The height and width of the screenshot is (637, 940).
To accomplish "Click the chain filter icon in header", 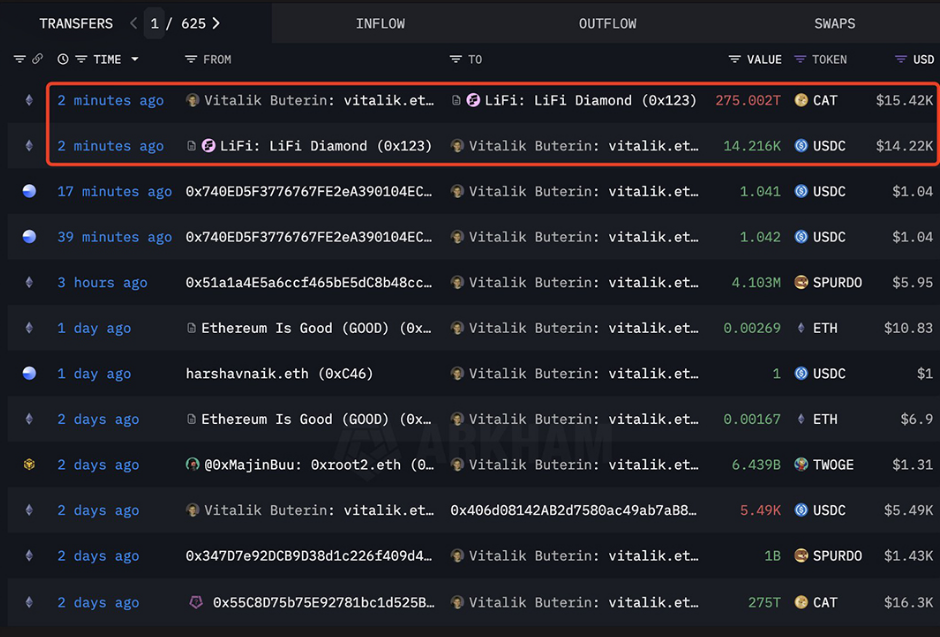I will pos(19,60).
